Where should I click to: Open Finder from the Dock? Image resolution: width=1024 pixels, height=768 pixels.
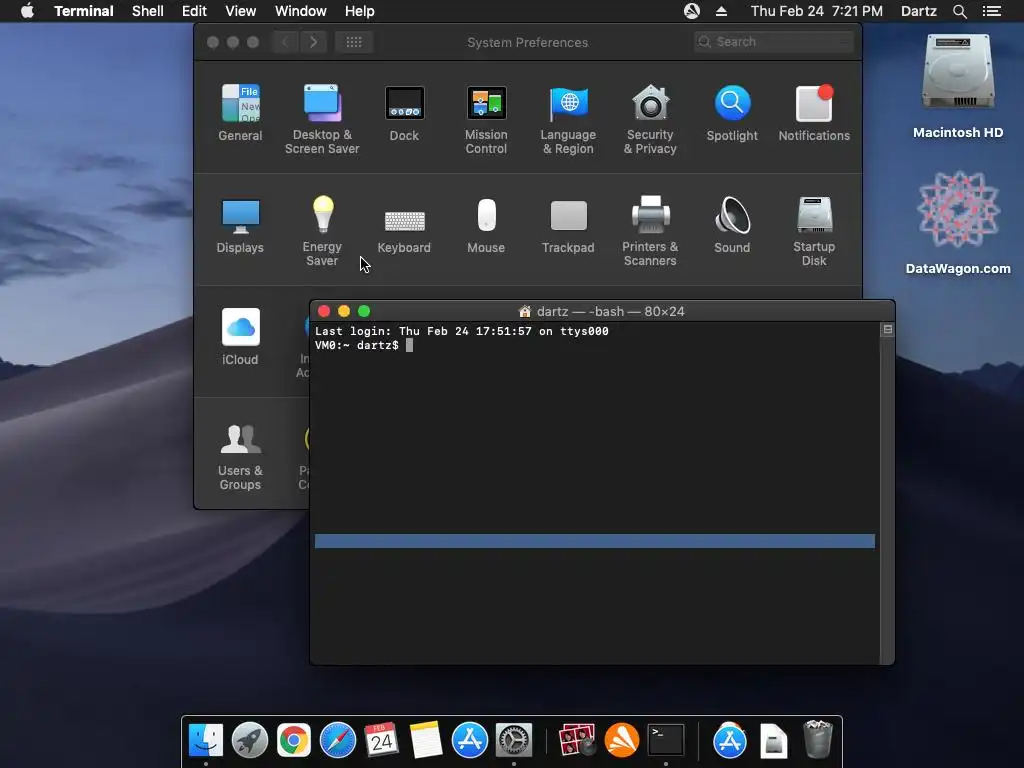pyautogui.click(x=206, y=741)
